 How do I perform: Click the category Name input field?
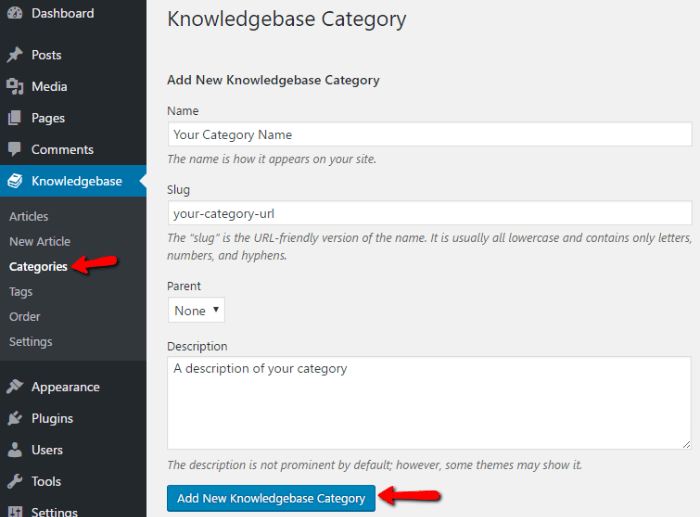coord(429,134)
